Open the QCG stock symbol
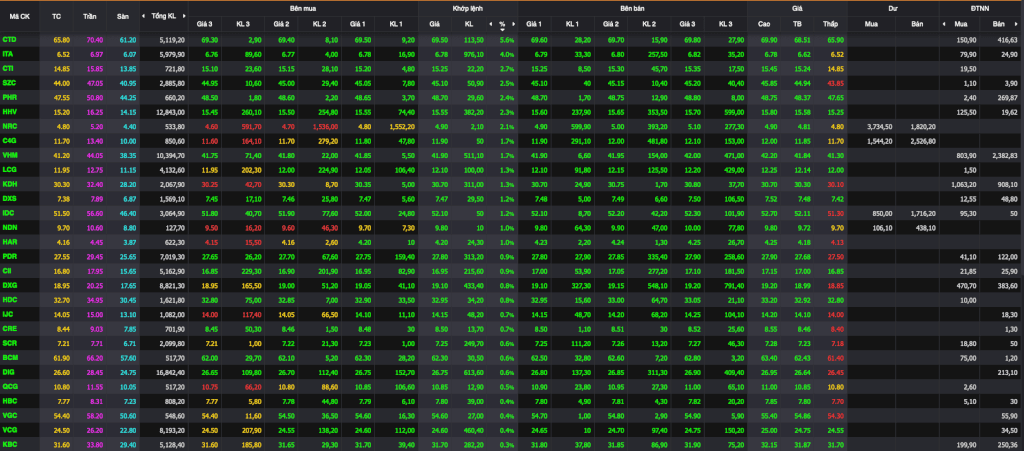Screen dimensions: 1024x451 (10, 384)
